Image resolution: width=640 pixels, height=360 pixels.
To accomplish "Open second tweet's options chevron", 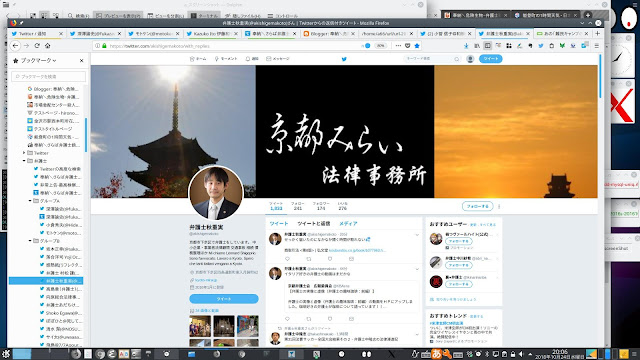I will [417, 269].
